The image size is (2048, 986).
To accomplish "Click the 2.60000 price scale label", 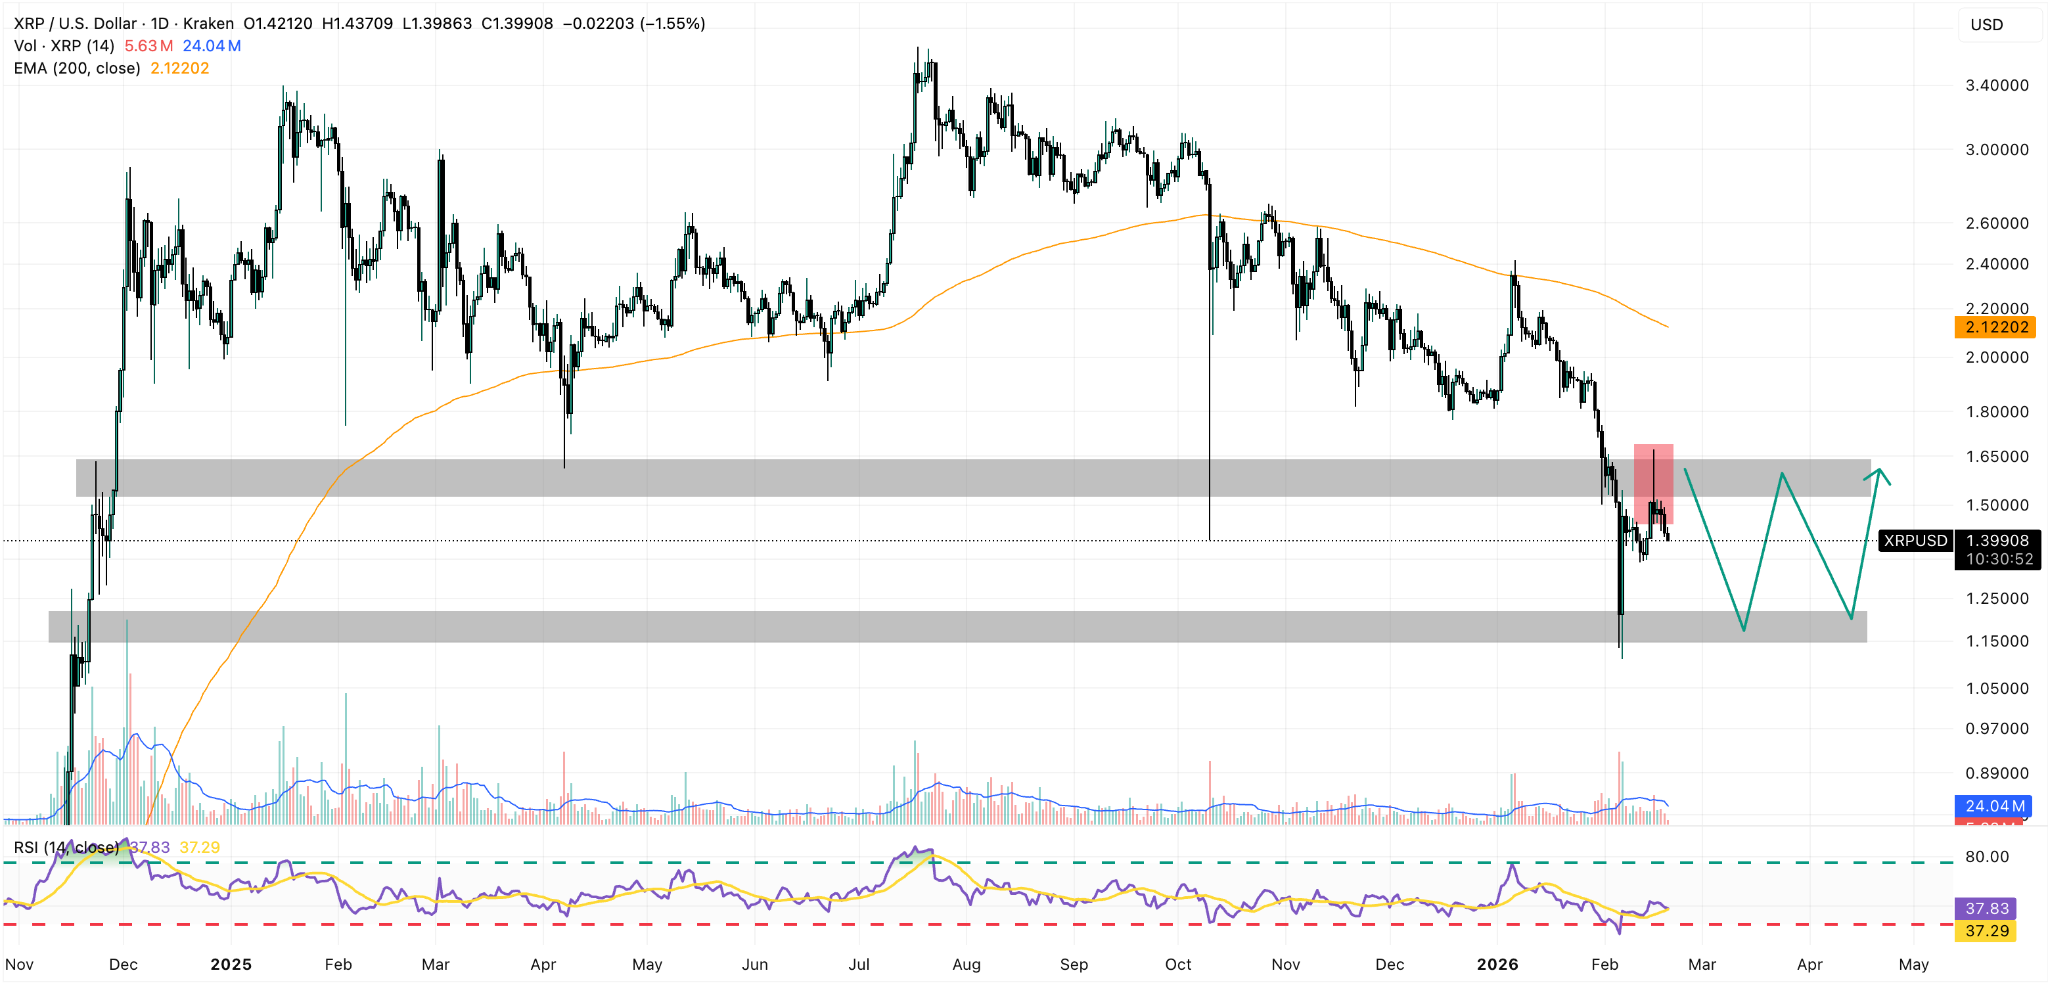I will tap(1997, 223).
